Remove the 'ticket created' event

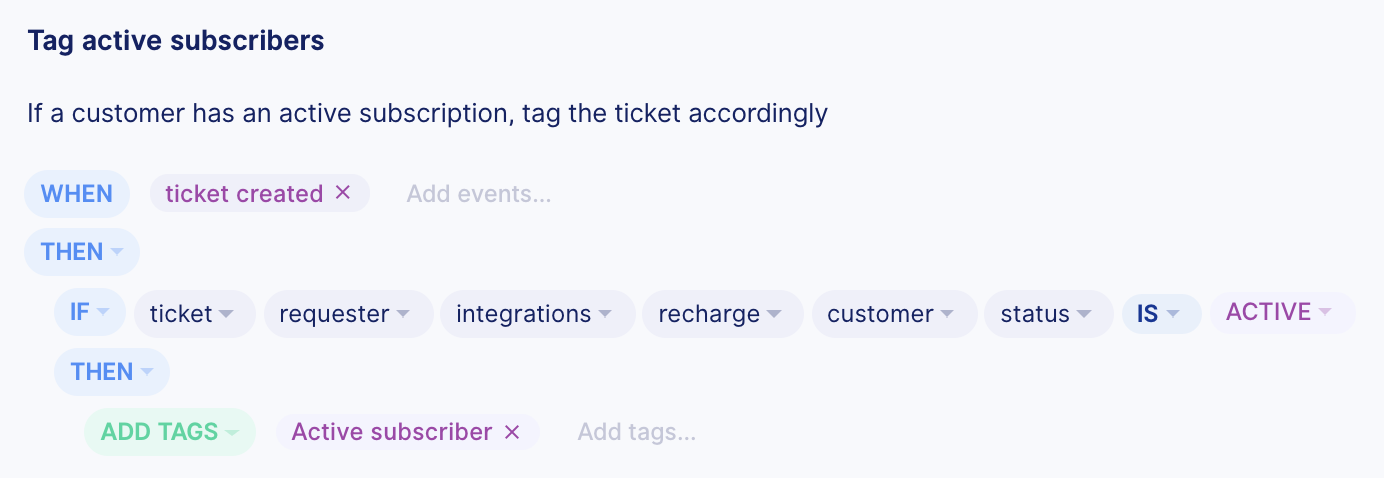(343, 193)
